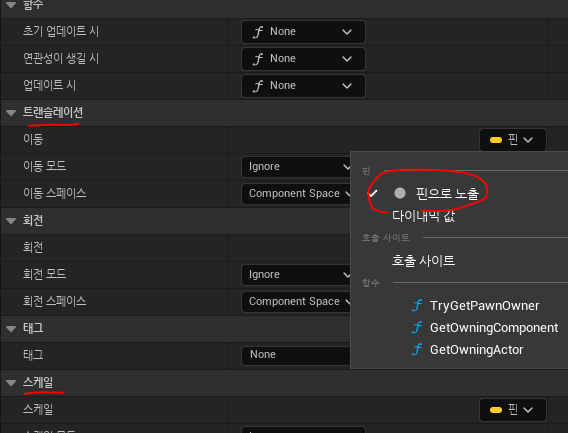
Task: Open the 연관성이 생길 시 function dropdown
Action: tap(303, 59)
